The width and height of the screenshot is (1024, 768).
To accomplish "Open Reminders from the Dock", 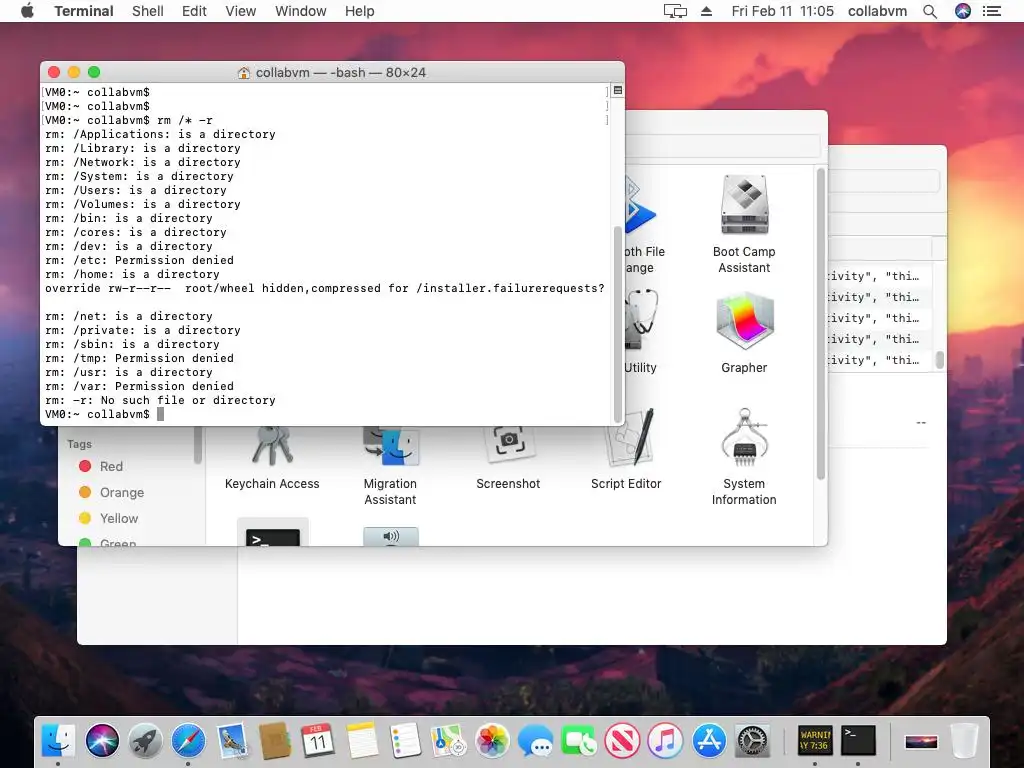I will (405, 741).
